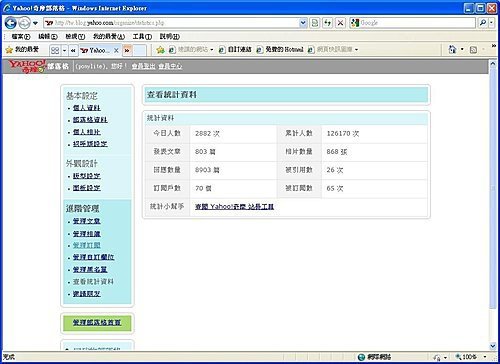Click the 查看統計資料 sidebar entry
Screen dimensions: 500x364
click(93, 282)
